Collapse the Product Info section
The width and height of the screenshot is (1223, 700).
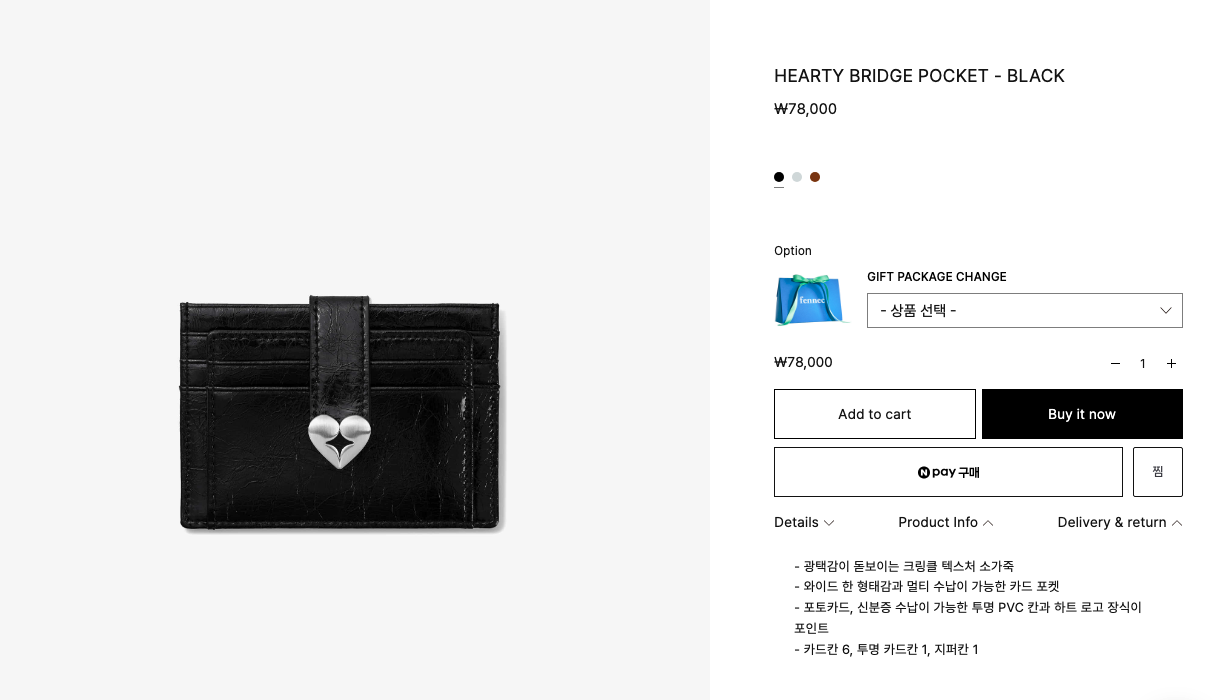point(946,522)
